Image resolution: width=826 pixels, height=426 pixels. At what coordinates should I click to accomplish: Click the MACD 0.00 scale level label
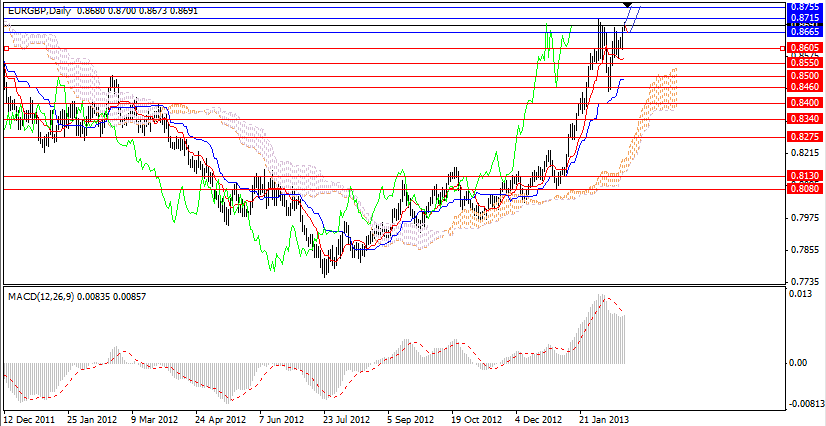[799, 363]
